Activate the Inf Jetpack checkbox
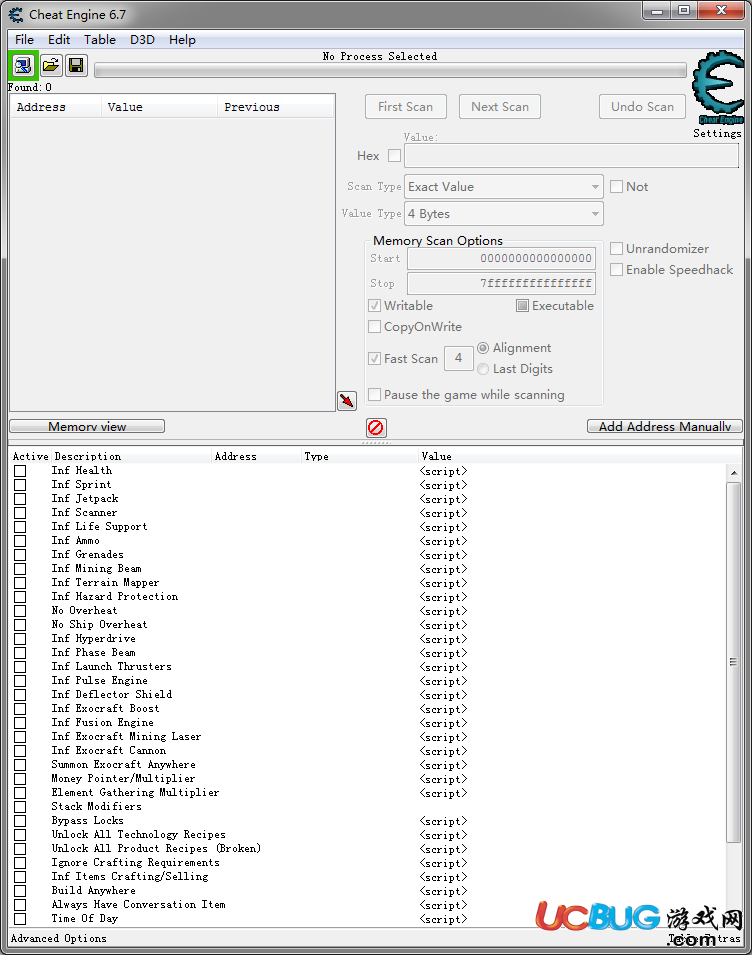Viewport: 752px width, 955px height. 20,499
